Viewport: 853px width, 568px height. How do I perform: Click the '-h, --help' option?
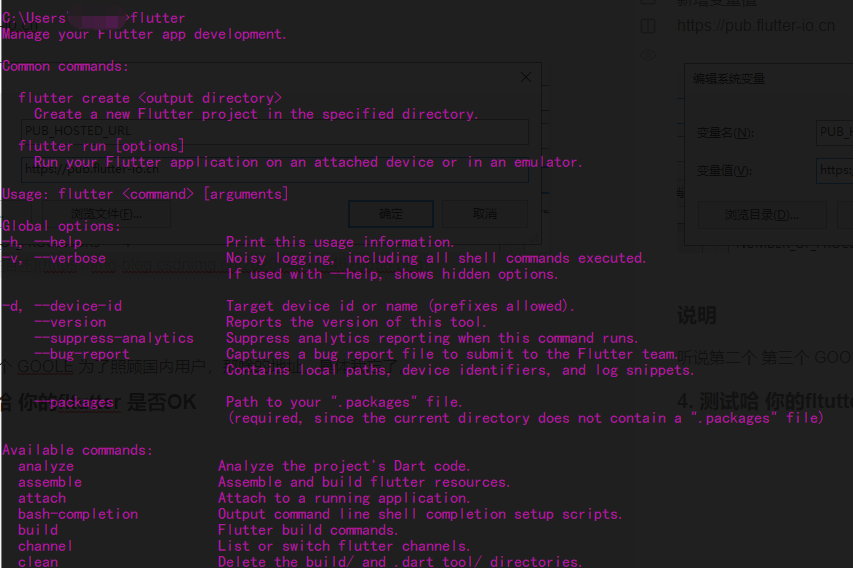[42, 242]
